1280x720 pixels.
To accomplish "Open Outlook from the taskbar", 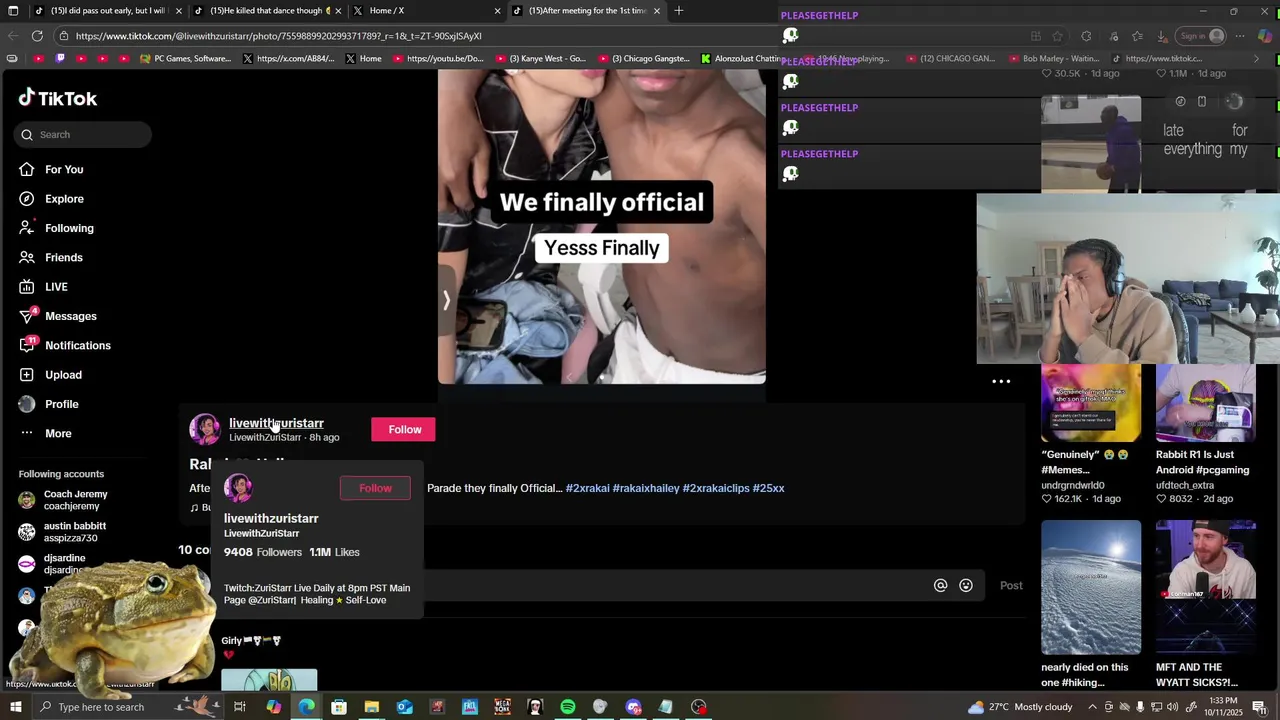I will (x=404, y=707).
